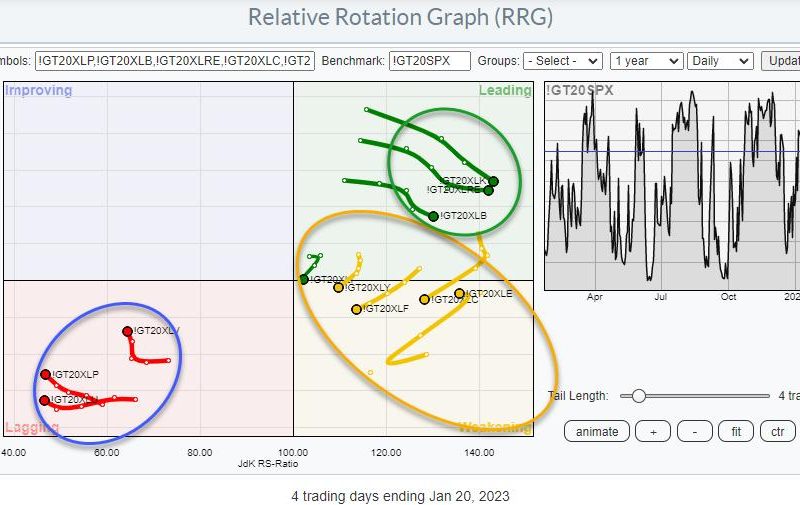Viewport: 800px width, 505px height.
Task: Click the !GT20XLV red data point
Action: tap(127, 332)
